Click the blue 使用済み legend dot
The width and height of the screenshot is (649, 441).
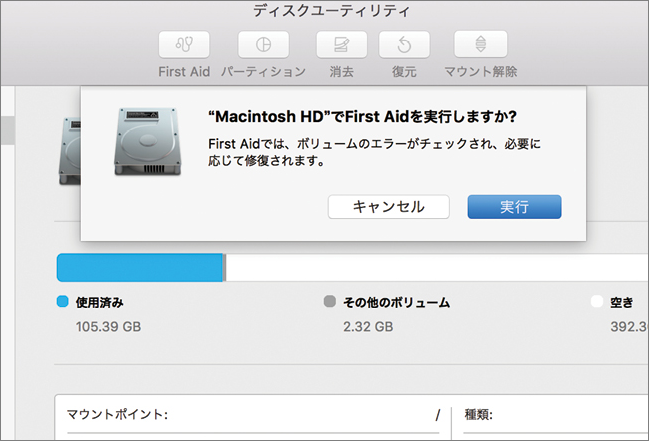(62, 301)
